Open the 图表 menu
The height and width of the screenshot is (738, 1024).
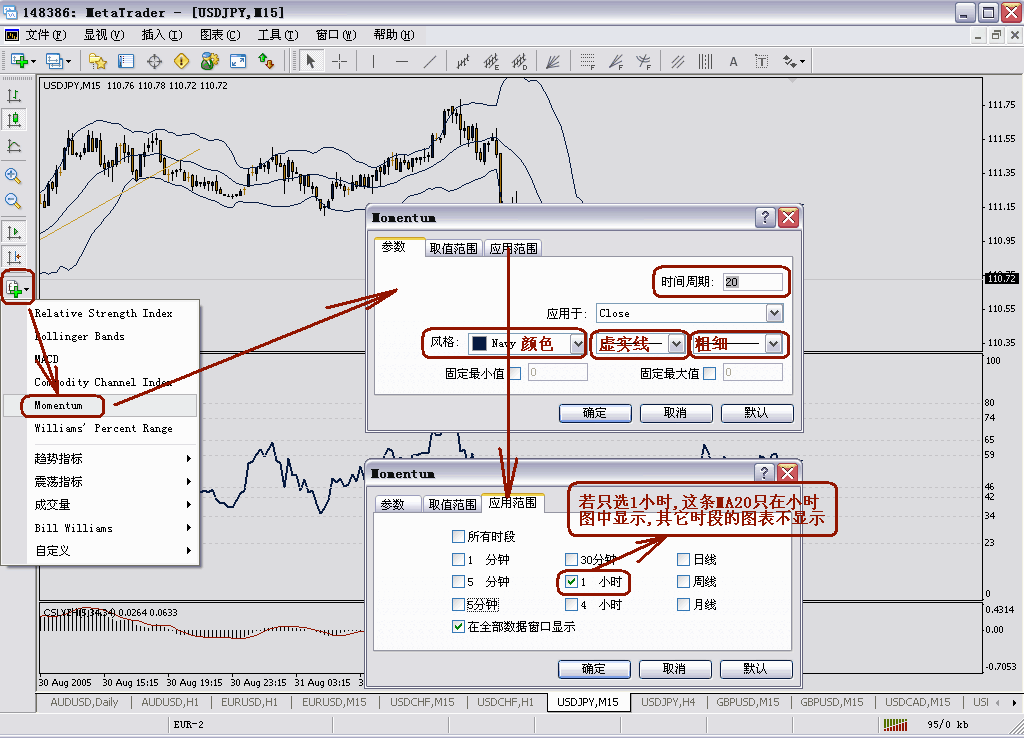[x=220, y=35]
